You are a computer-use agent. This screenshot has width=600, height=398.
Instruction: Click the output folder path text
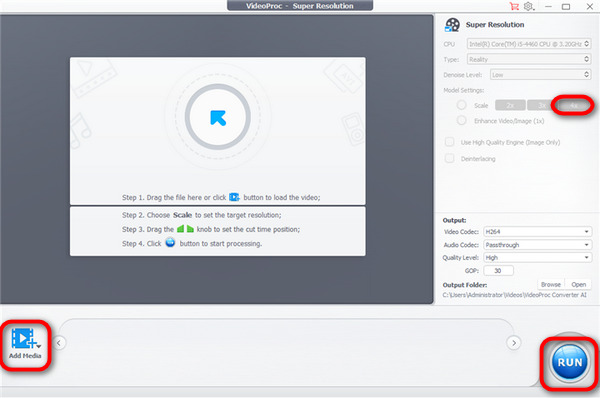click(514, 295)
